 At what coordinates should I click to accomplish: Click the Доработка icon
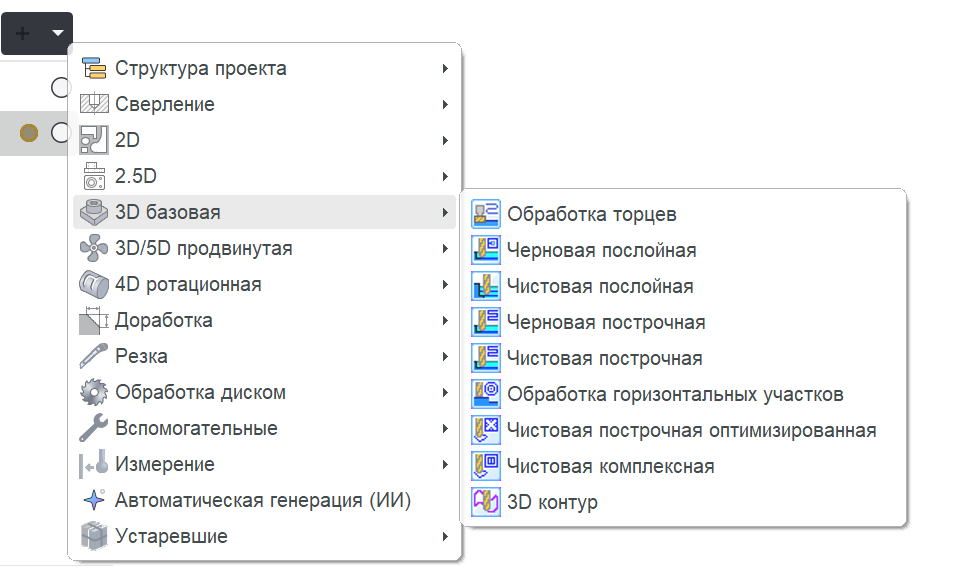point(94,321)
